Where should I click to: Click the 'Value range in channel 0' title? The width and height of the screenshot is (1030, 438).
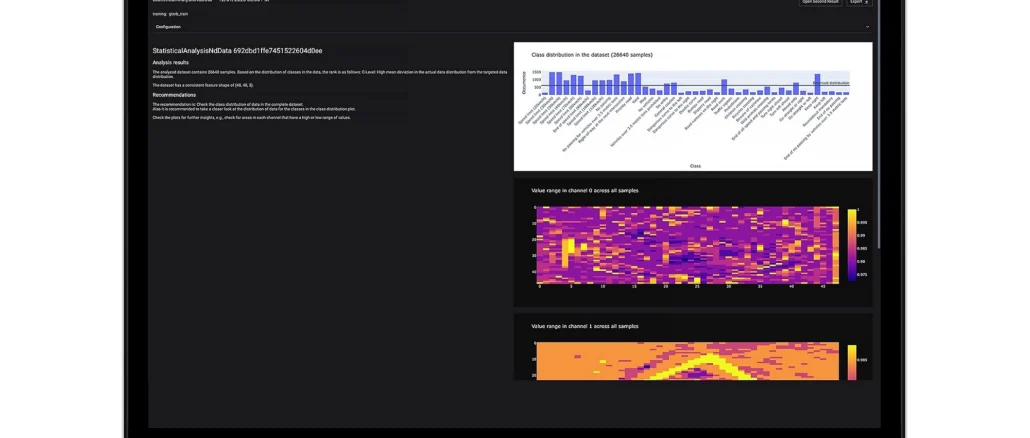coord(584,190)
